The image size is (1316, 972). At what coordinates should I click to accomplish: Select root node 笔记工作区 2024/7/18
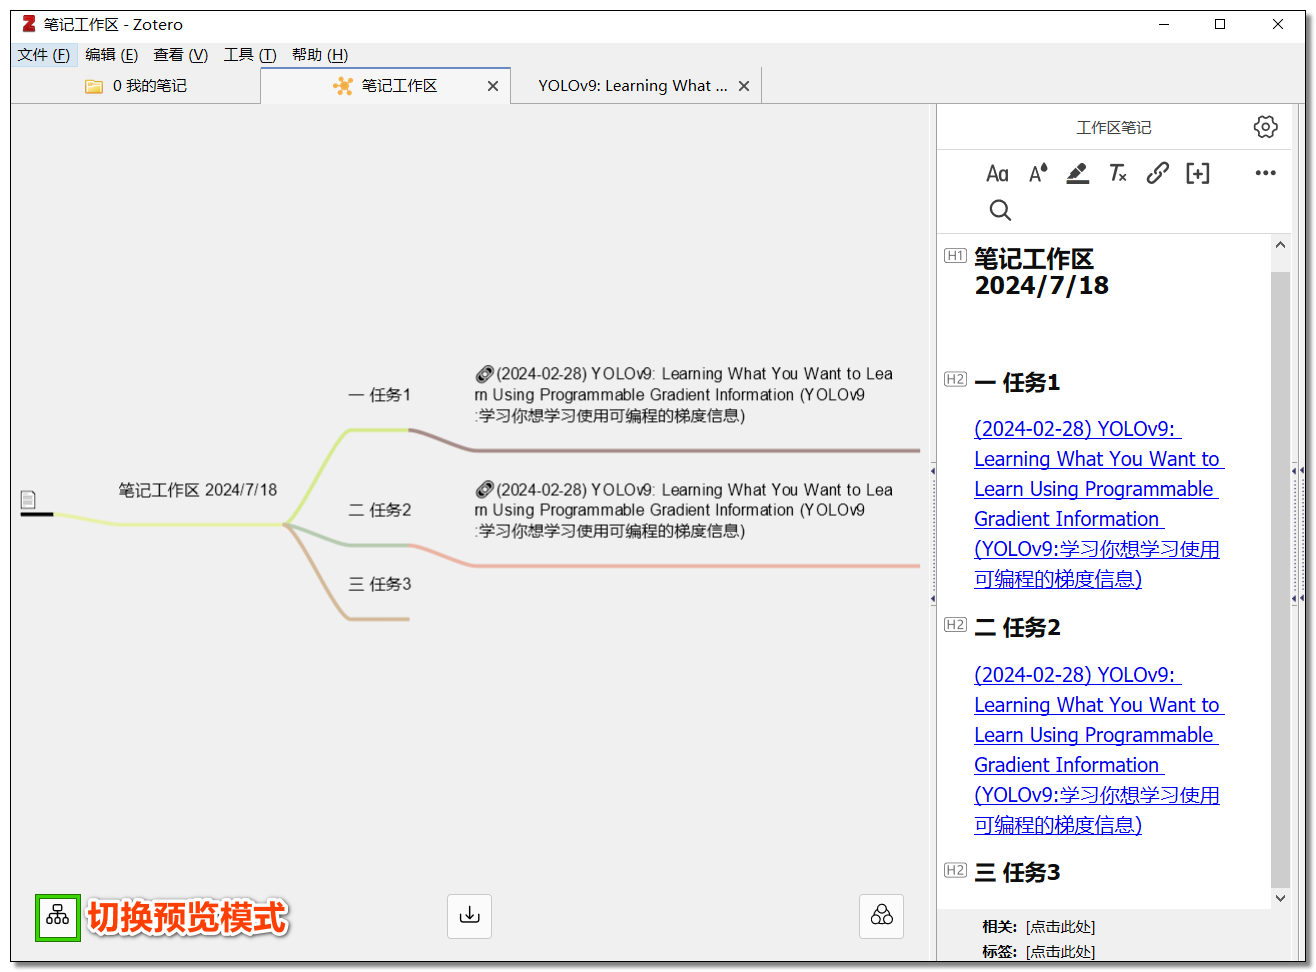(197, 490)
